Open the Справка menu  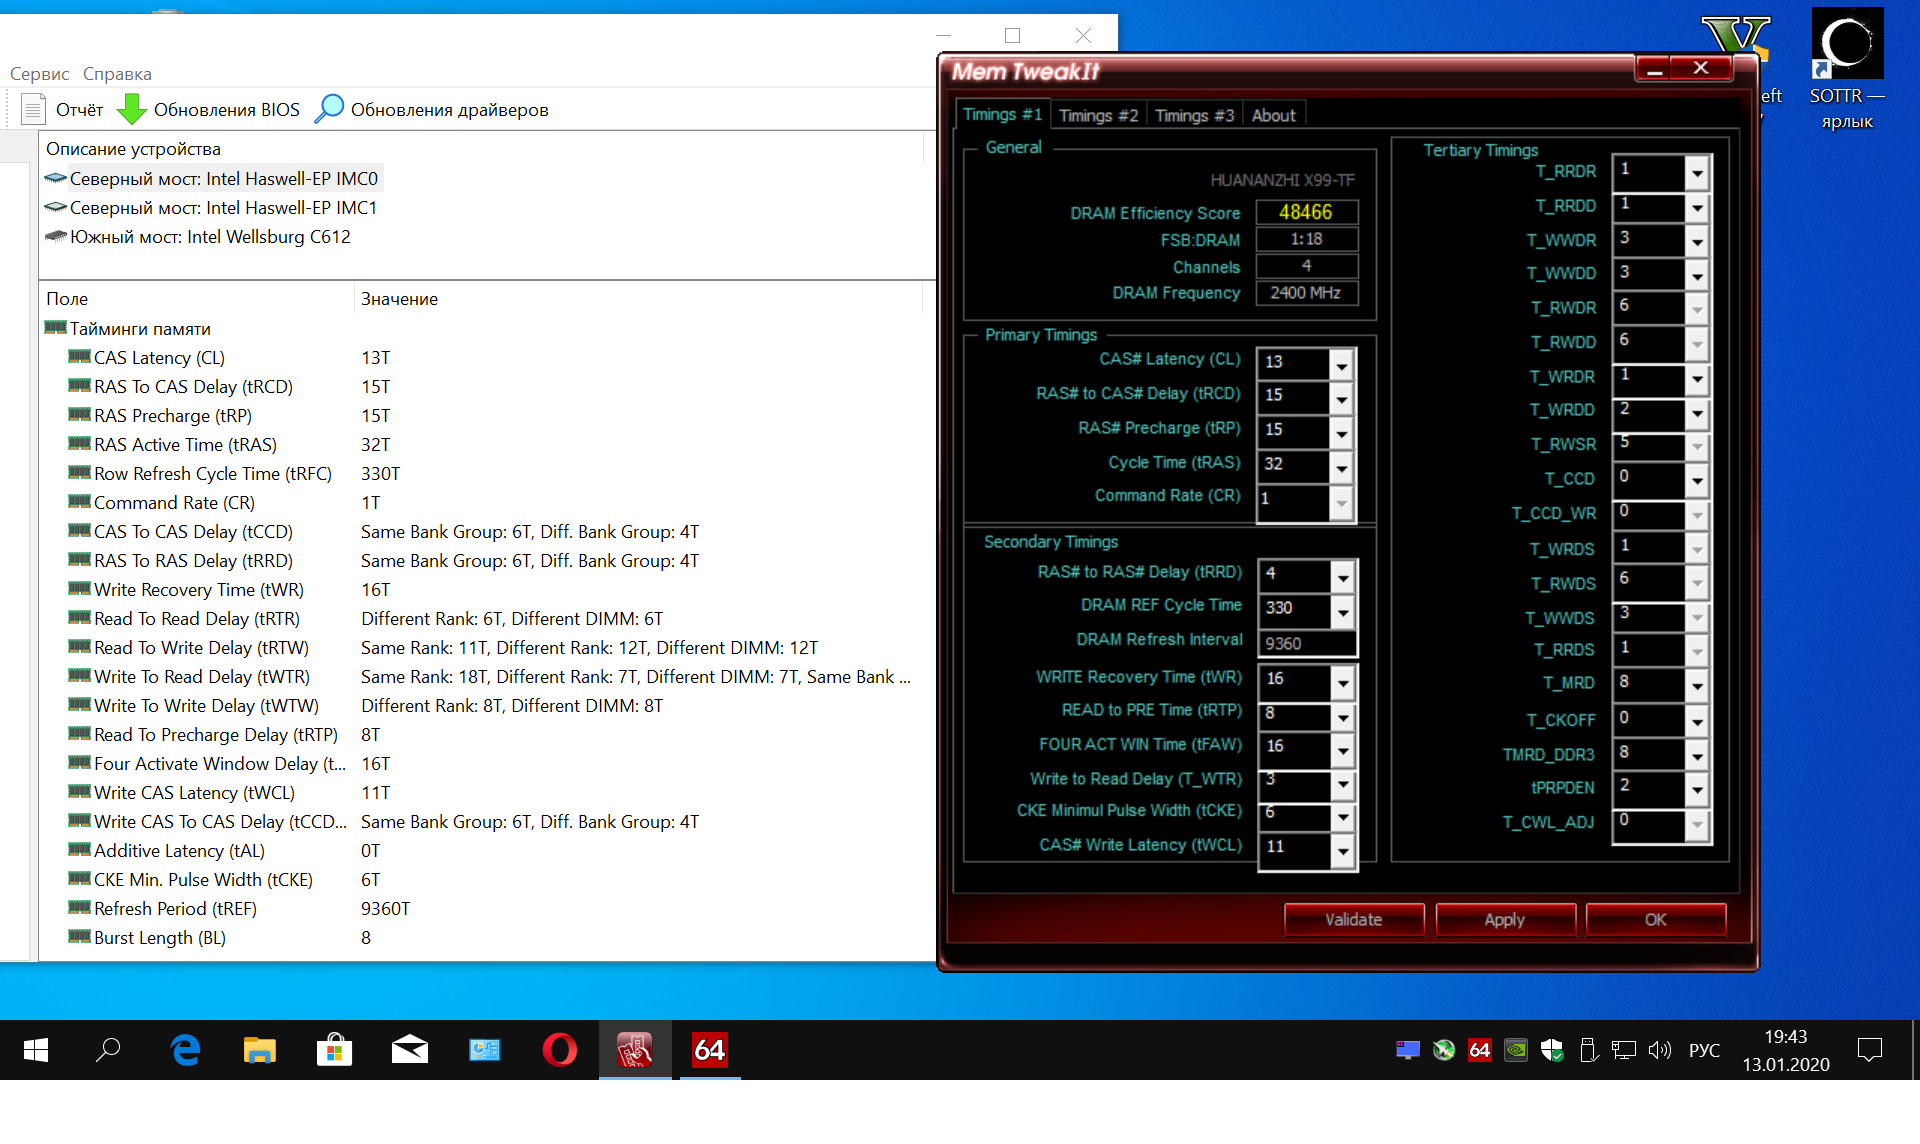pyautogui.click(x=117, y=73)
